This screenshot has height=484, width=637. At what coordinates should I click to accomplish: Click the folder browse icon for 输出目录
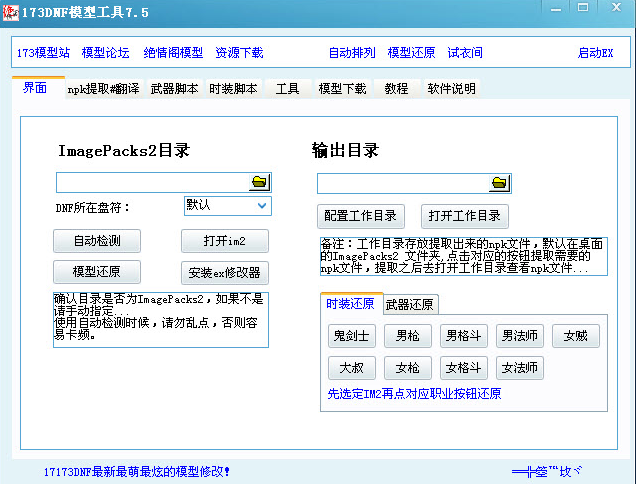[x=499, y=183]
